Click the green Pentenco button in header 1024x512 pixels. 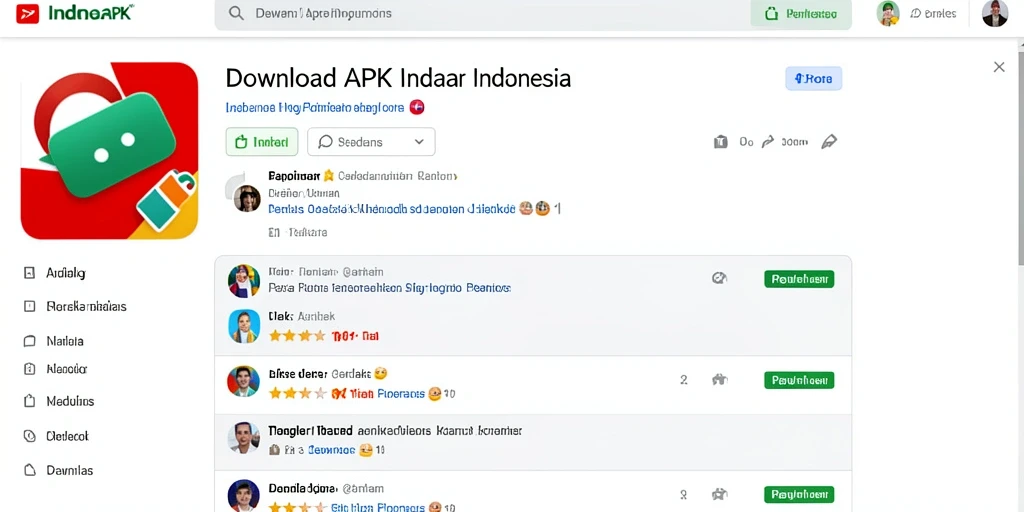[801, 14]
